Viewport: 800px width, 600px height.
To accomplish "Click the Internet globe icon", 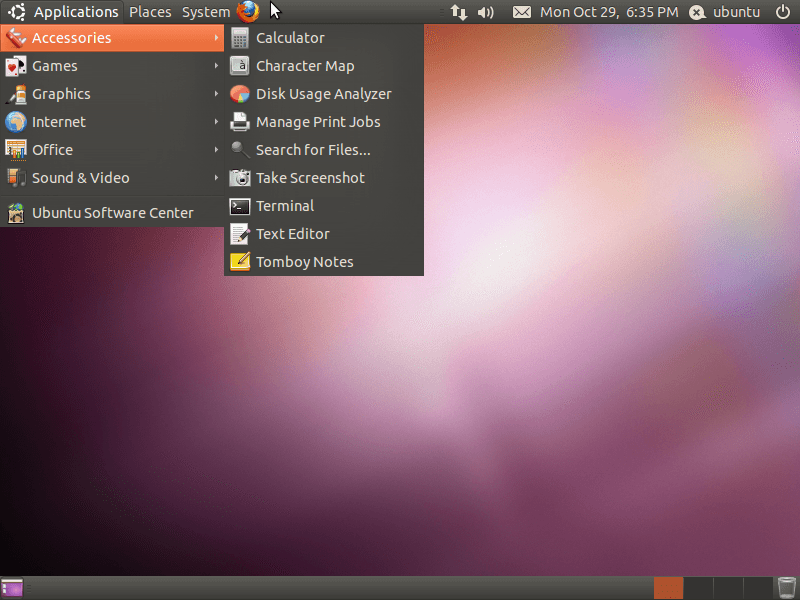I will tap(15, 122).
